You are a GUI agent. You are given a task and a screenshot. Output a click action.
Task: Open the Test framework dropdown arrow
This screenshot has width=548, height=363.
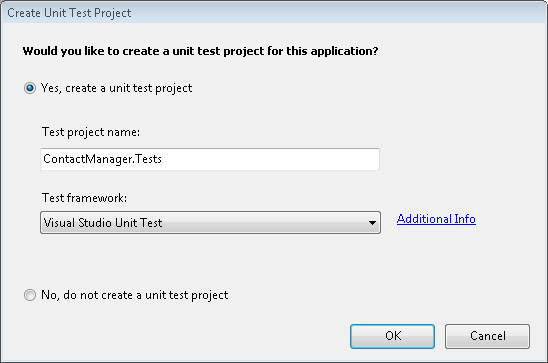click(x=372, y=223)
